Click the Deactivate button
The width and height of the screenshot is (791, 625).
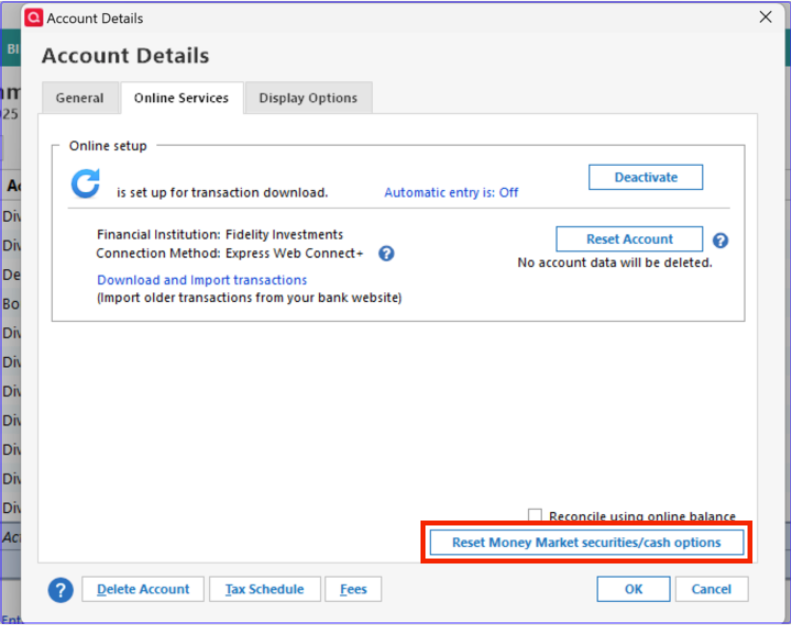pos(645,177)
